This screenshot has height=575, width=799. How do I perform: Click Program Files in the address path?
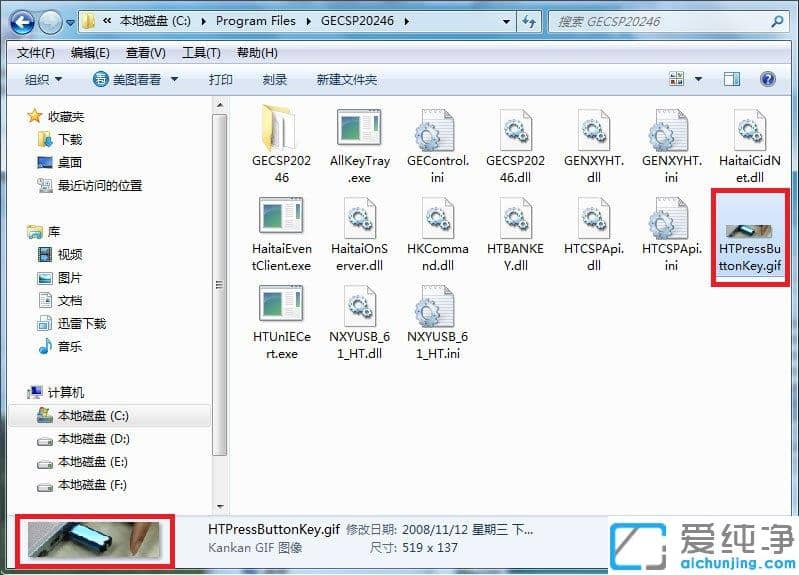[256, 21]
